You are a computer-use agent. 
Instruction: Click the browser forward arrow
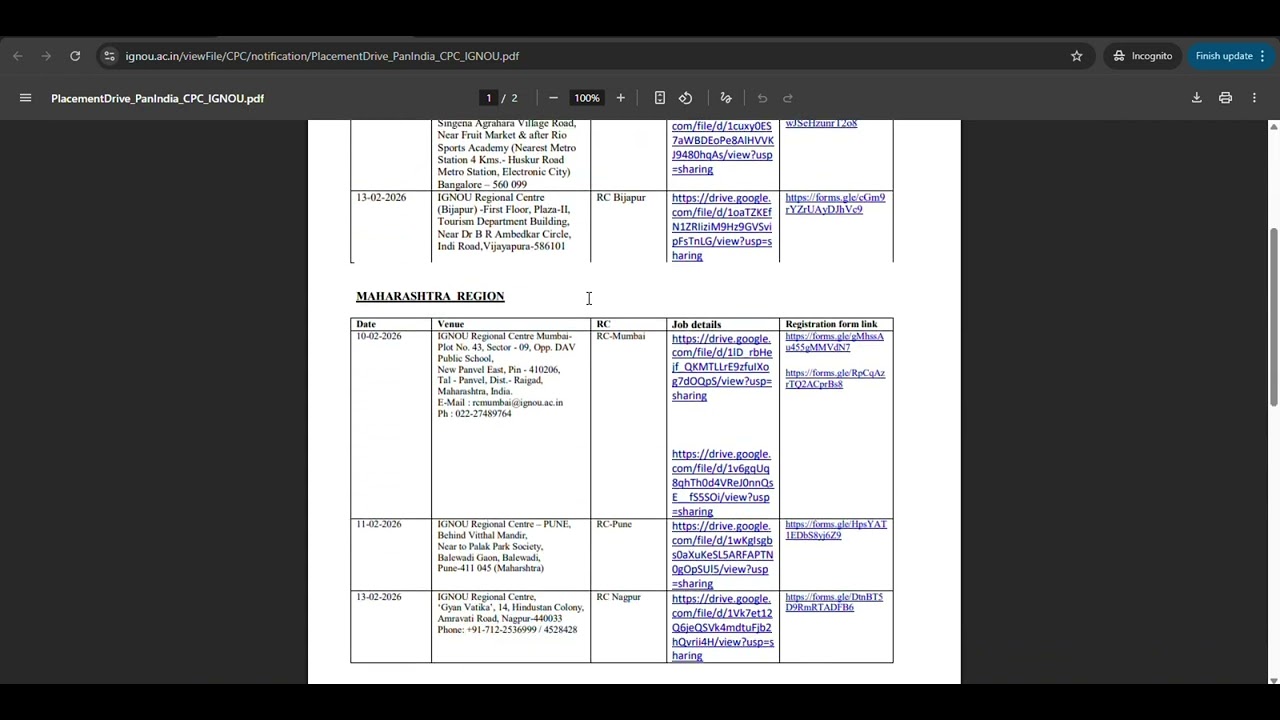(x=46, y=56)
